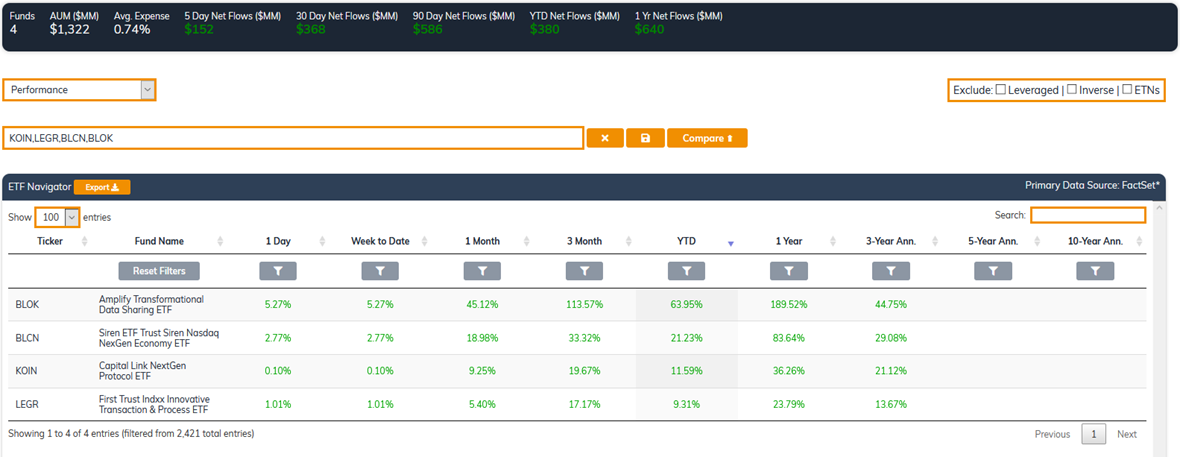
Task: Click the Reset Filters button
Action: click(158, 271)
